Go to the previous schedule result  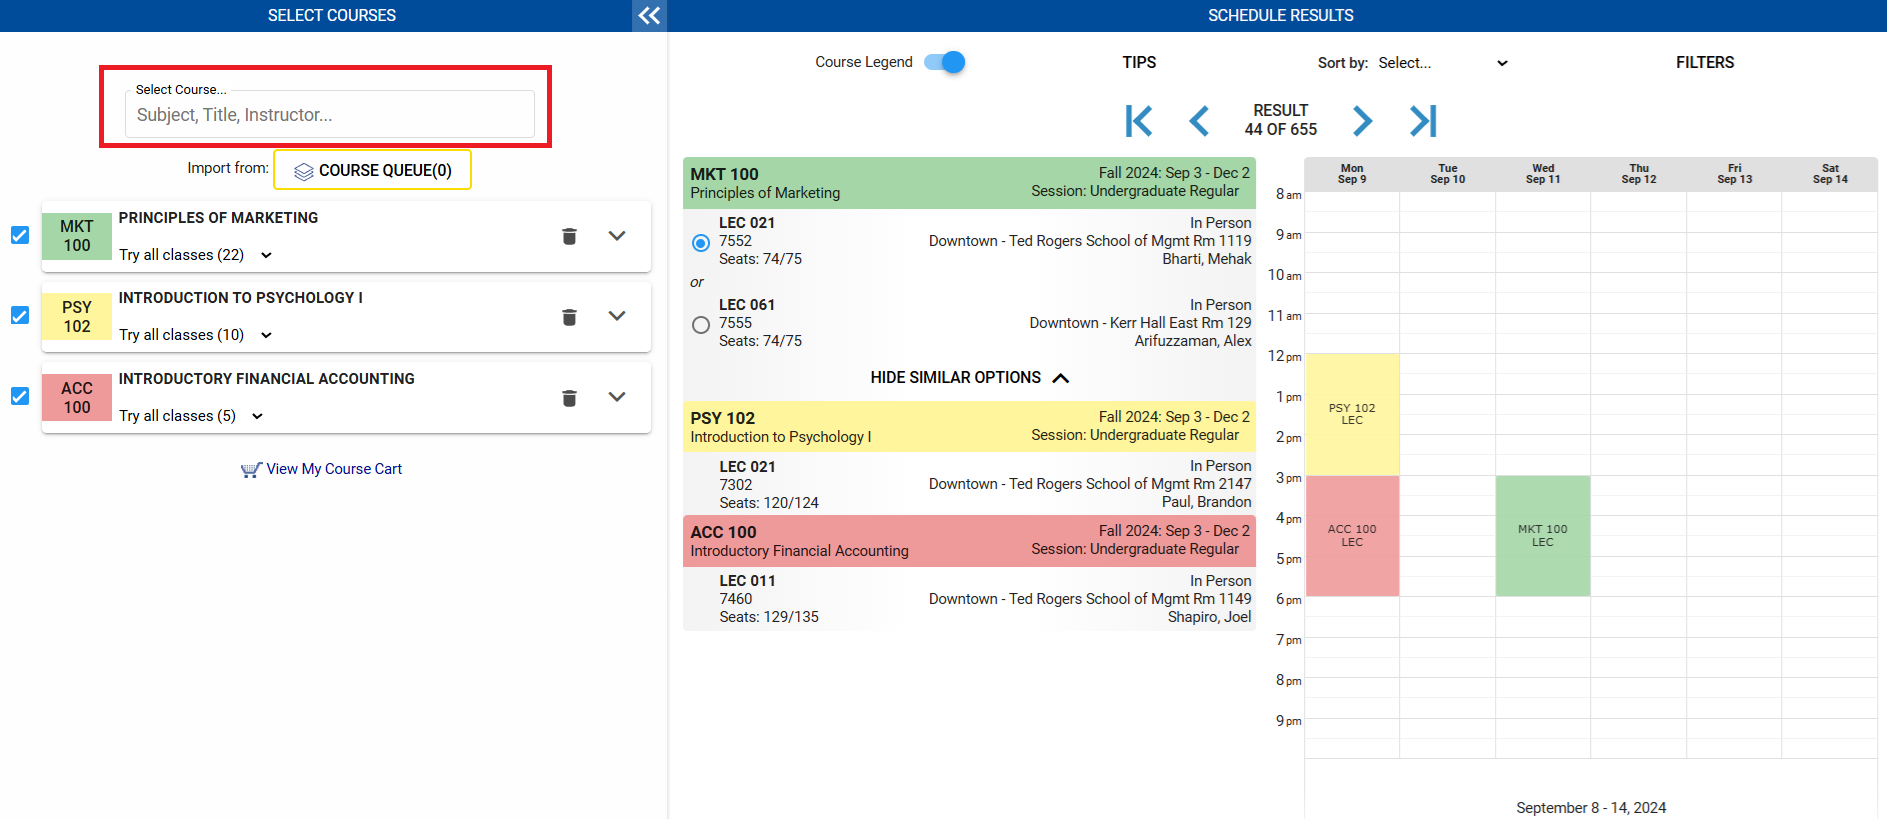[1199, 121]
